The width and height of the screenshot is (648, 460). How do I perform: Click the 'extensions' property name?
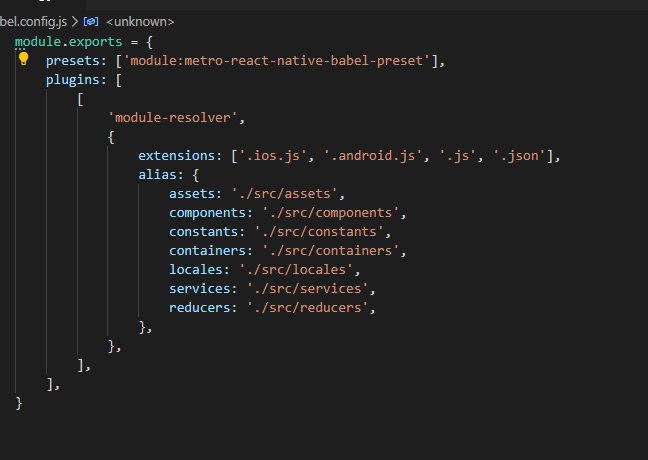tap(177, 156)
